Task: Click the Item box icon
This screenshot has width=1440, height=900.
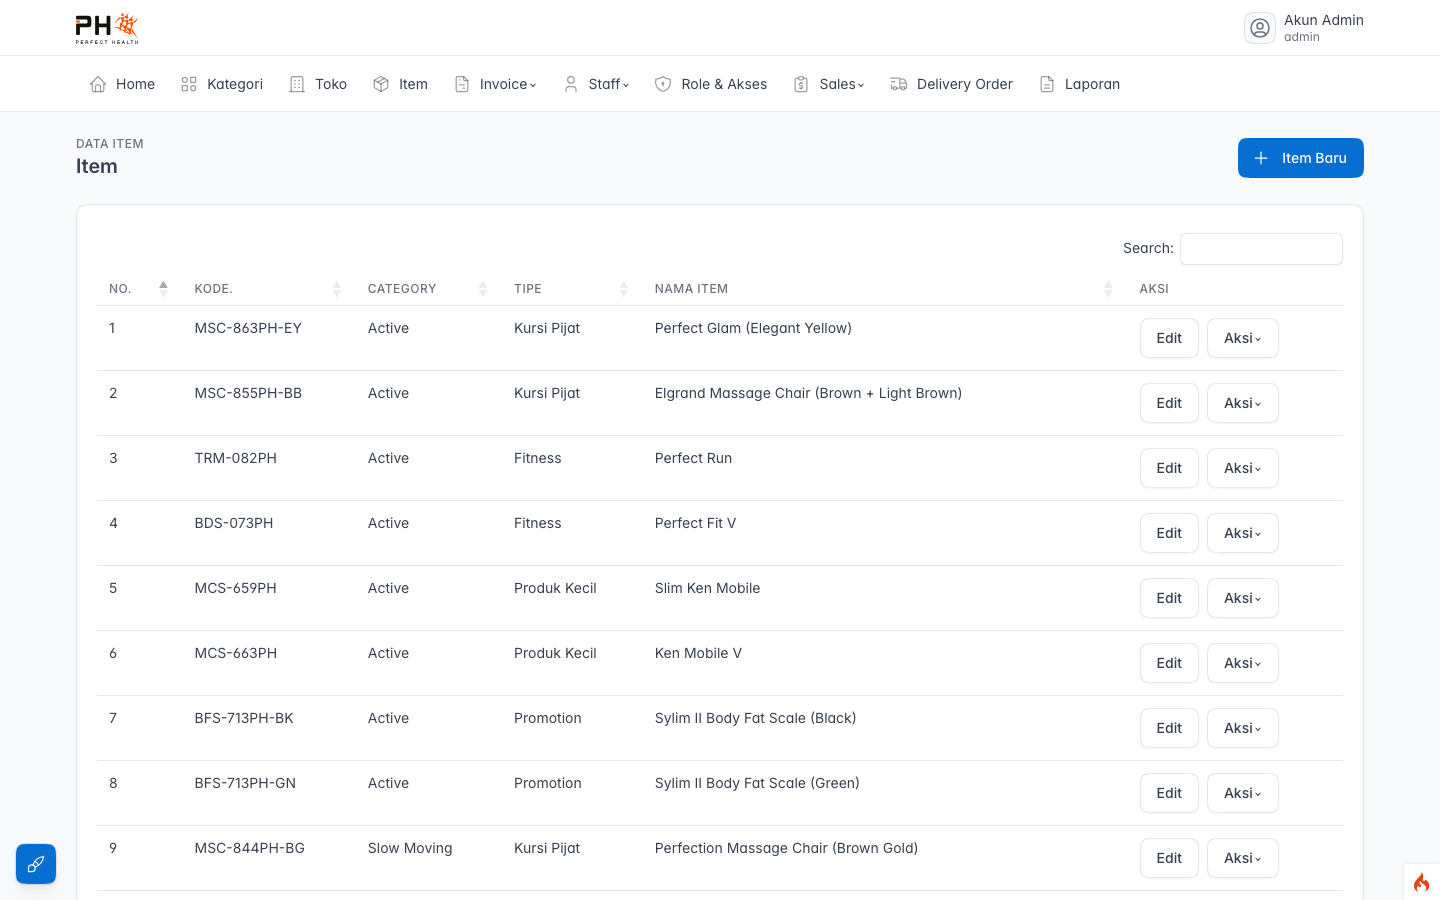Action: (x=381, y=84)
